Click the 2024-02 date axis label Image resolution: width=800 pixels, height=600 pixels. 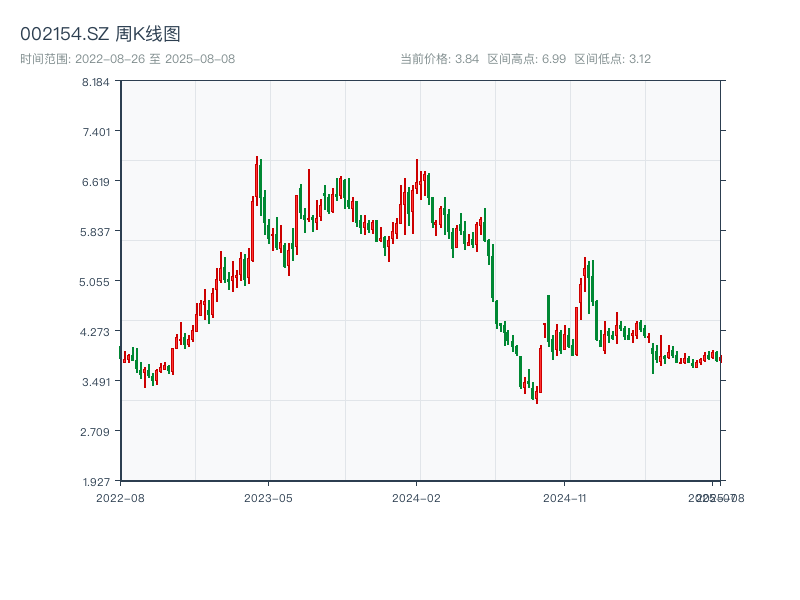[417, 497]
